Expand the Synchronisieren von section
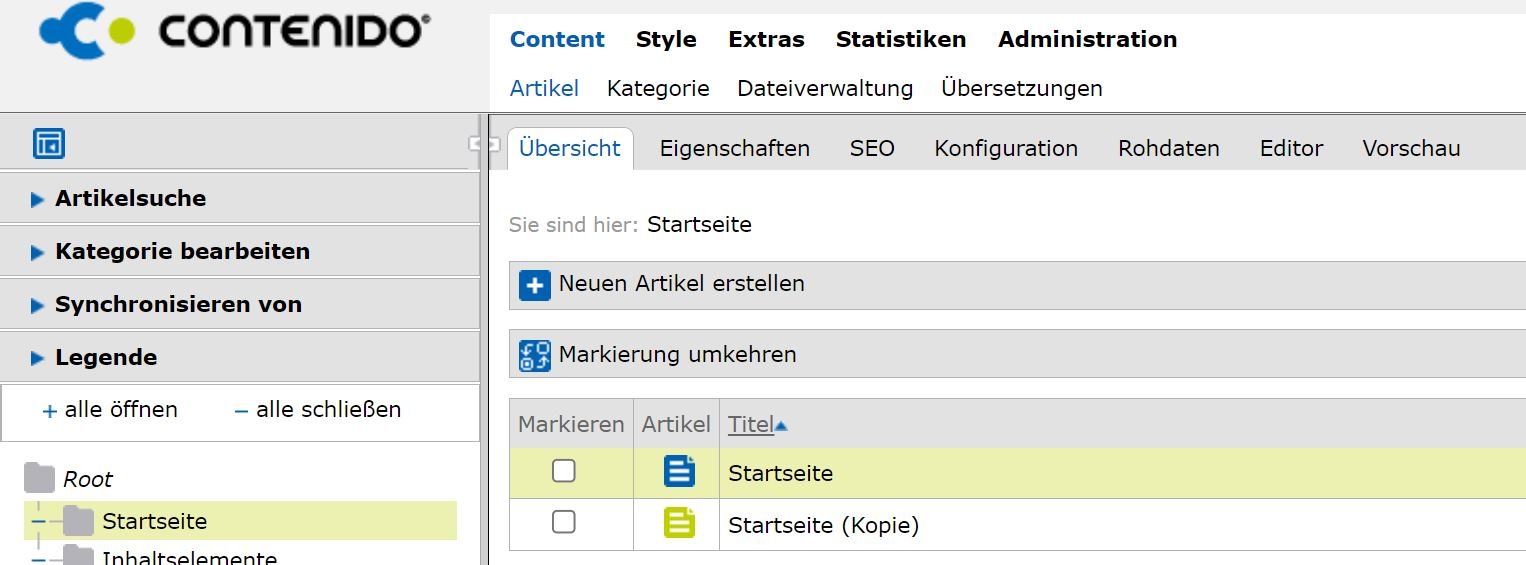1526x565 pixels. pos(178,304)
